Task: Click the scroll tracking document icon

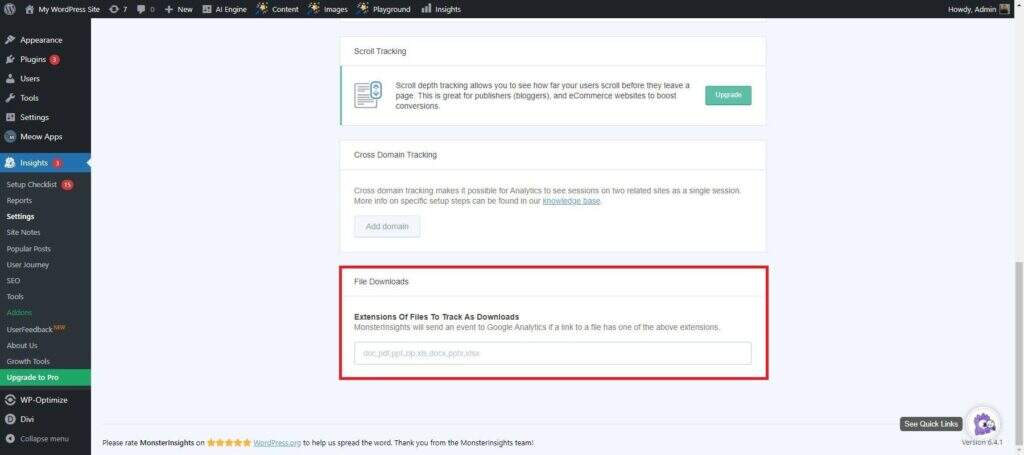Action: click(x=368, y=95)
